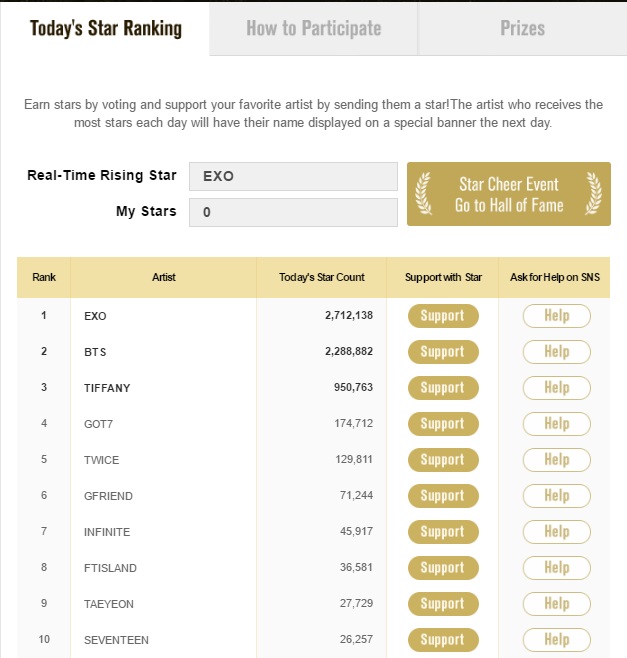Click Support button for TIFFANY
The width and height of the screenshot is (627, 658).
pyautogui.click(x=443, y=388)
